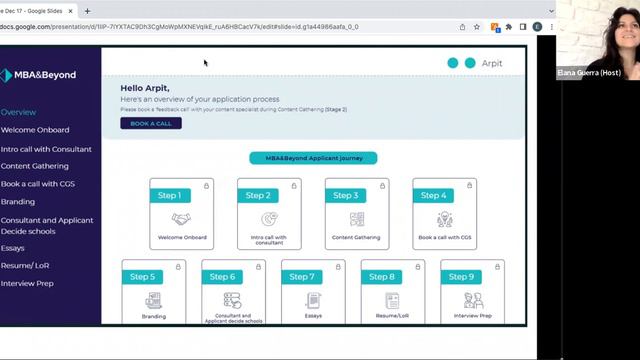The height and width of the screenshot is (360, 640).
Task: Click the Step 5 label
Action: pyautogui.click(x=142, y=277)
